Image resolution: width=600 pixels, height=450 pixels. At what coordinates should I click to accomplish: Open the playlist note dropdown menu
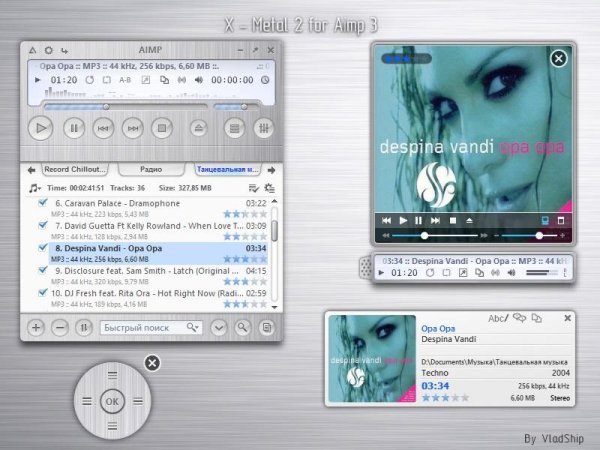(x=35, y=188)
